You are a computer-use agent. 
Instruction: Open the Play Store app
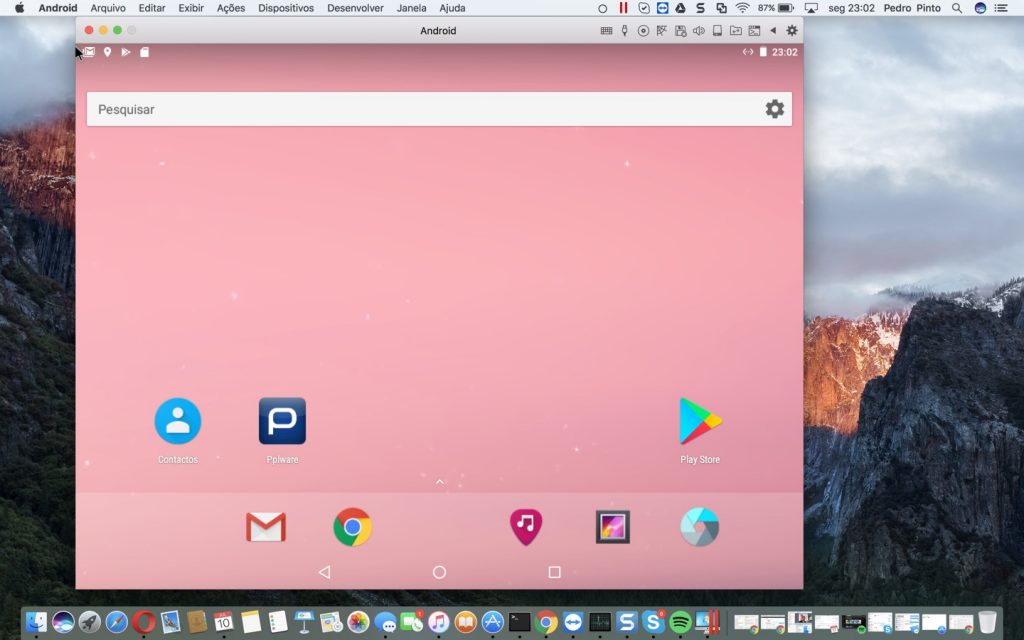click(x=699, y=422)
